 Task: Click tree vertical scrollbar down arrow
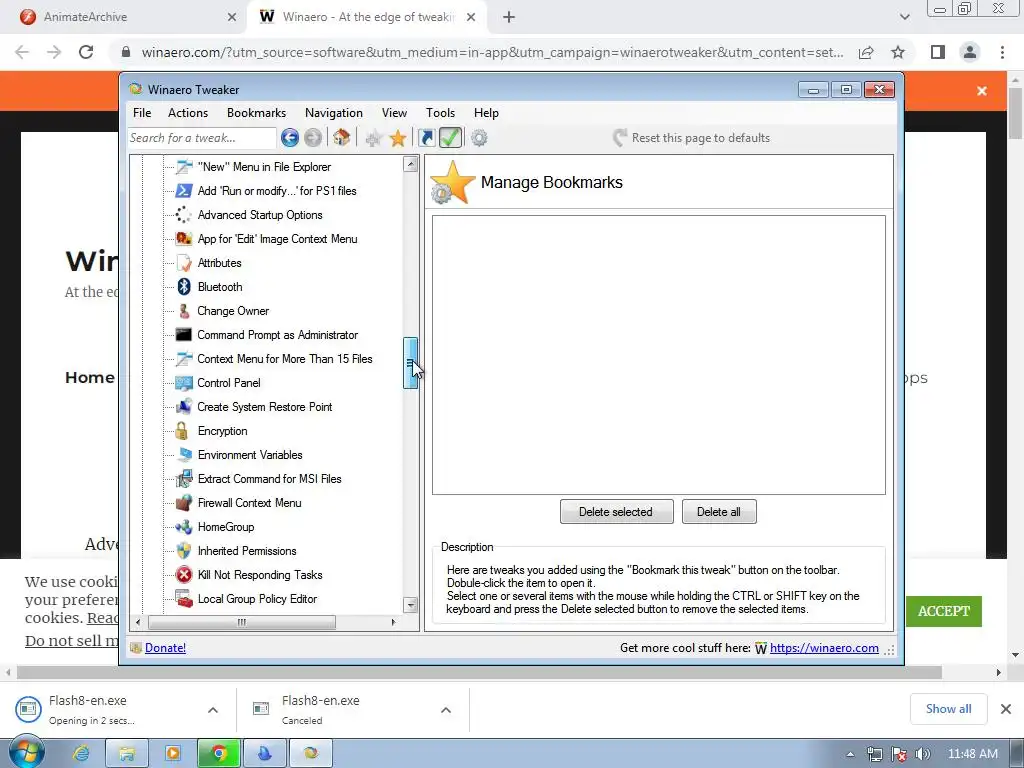(411, 605)
